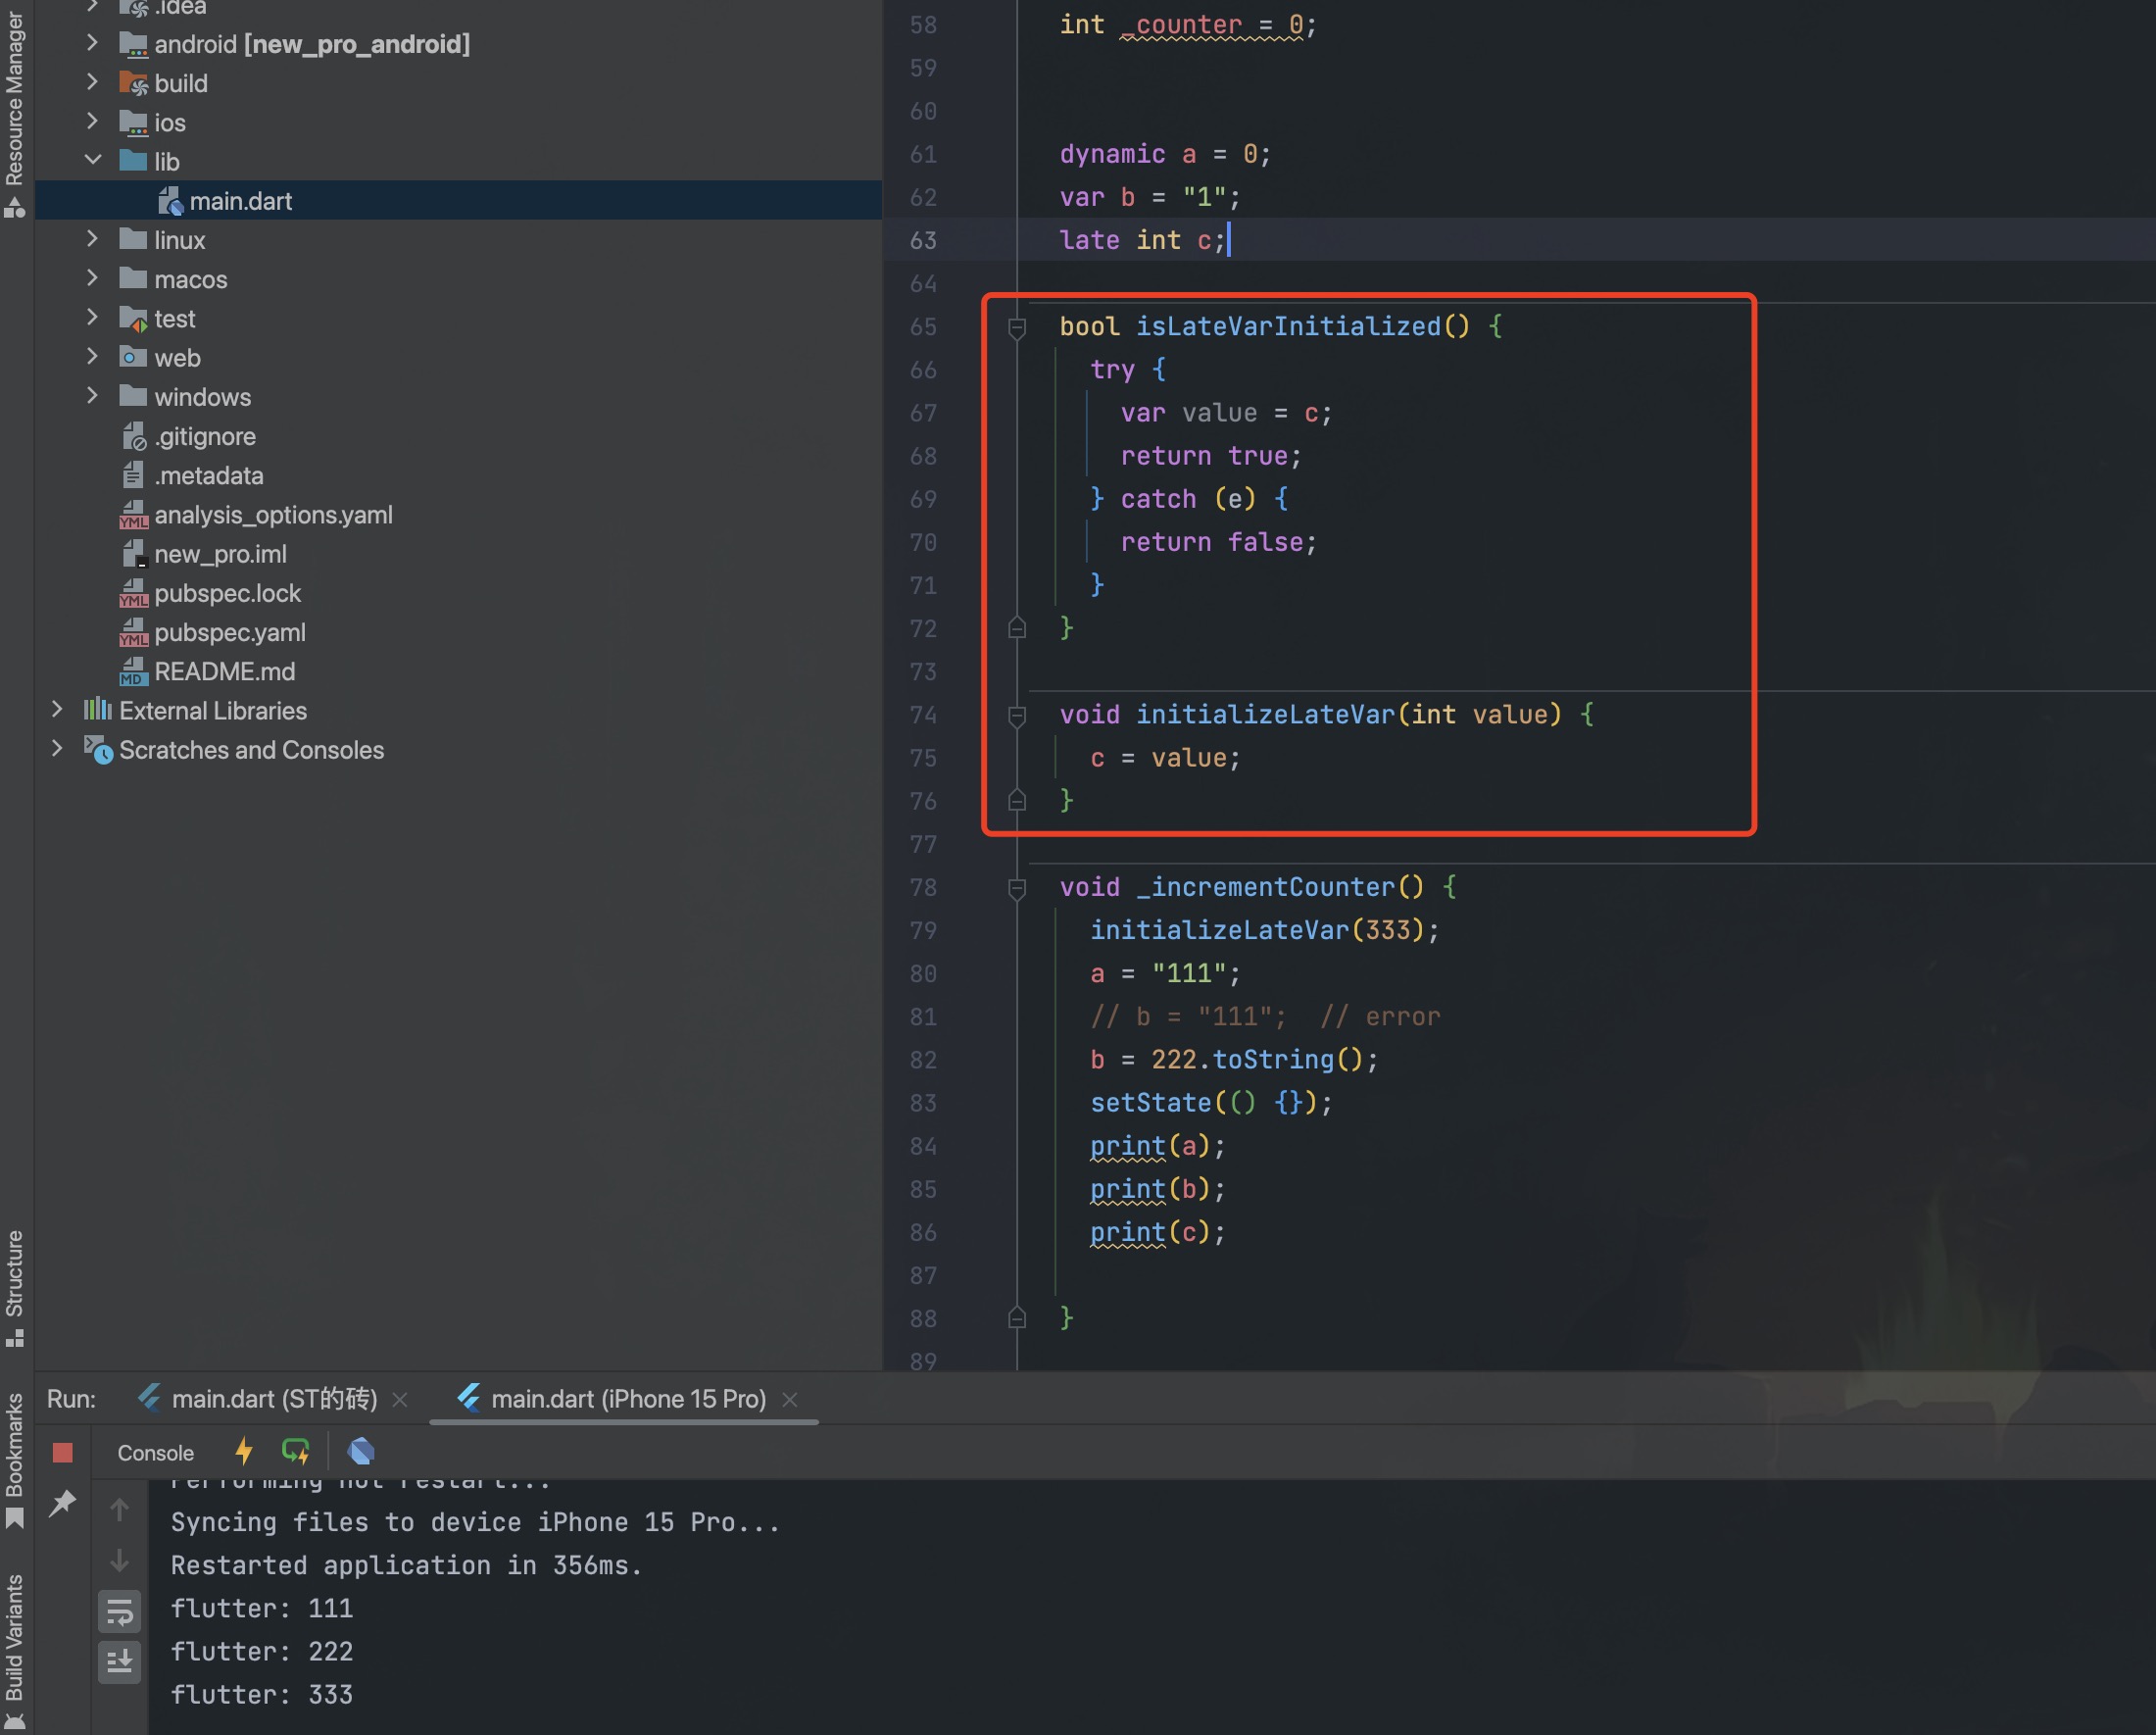The image size is (2156, 1735).
Task: Select the .gitignore file
Action: pos(204,437)
